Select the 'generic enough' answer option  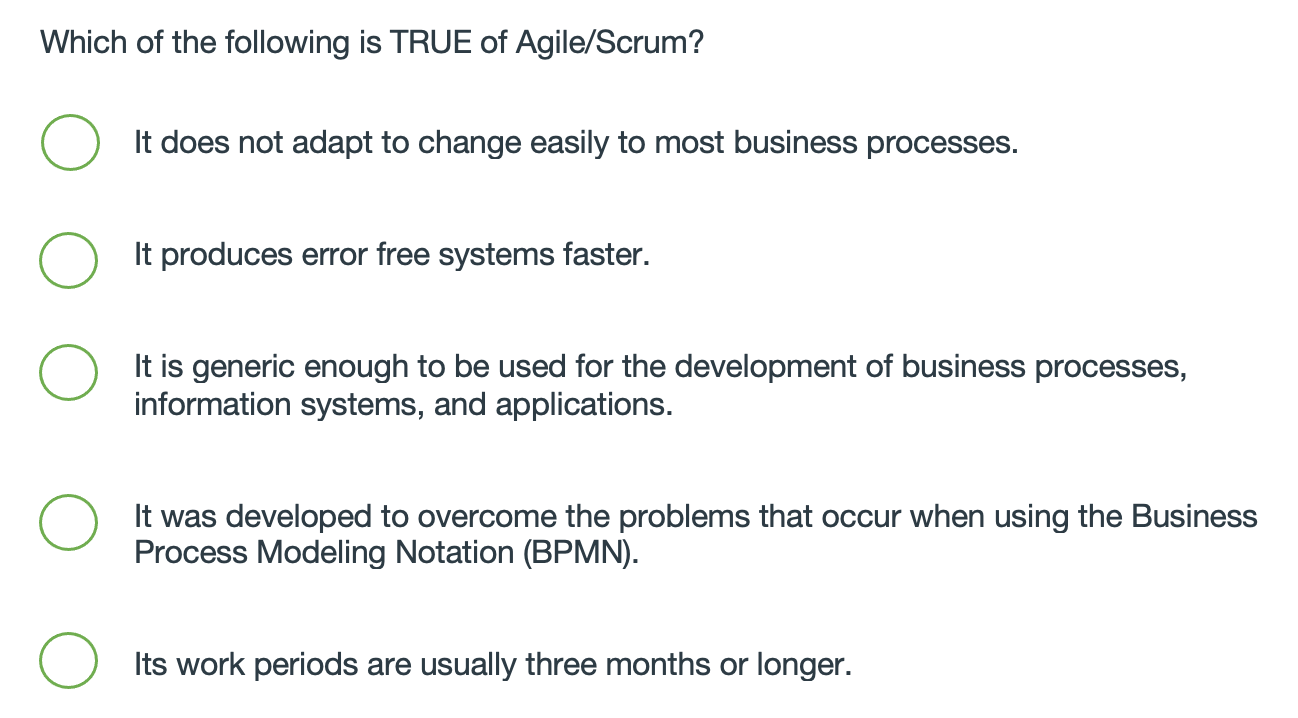coord(68,372)
